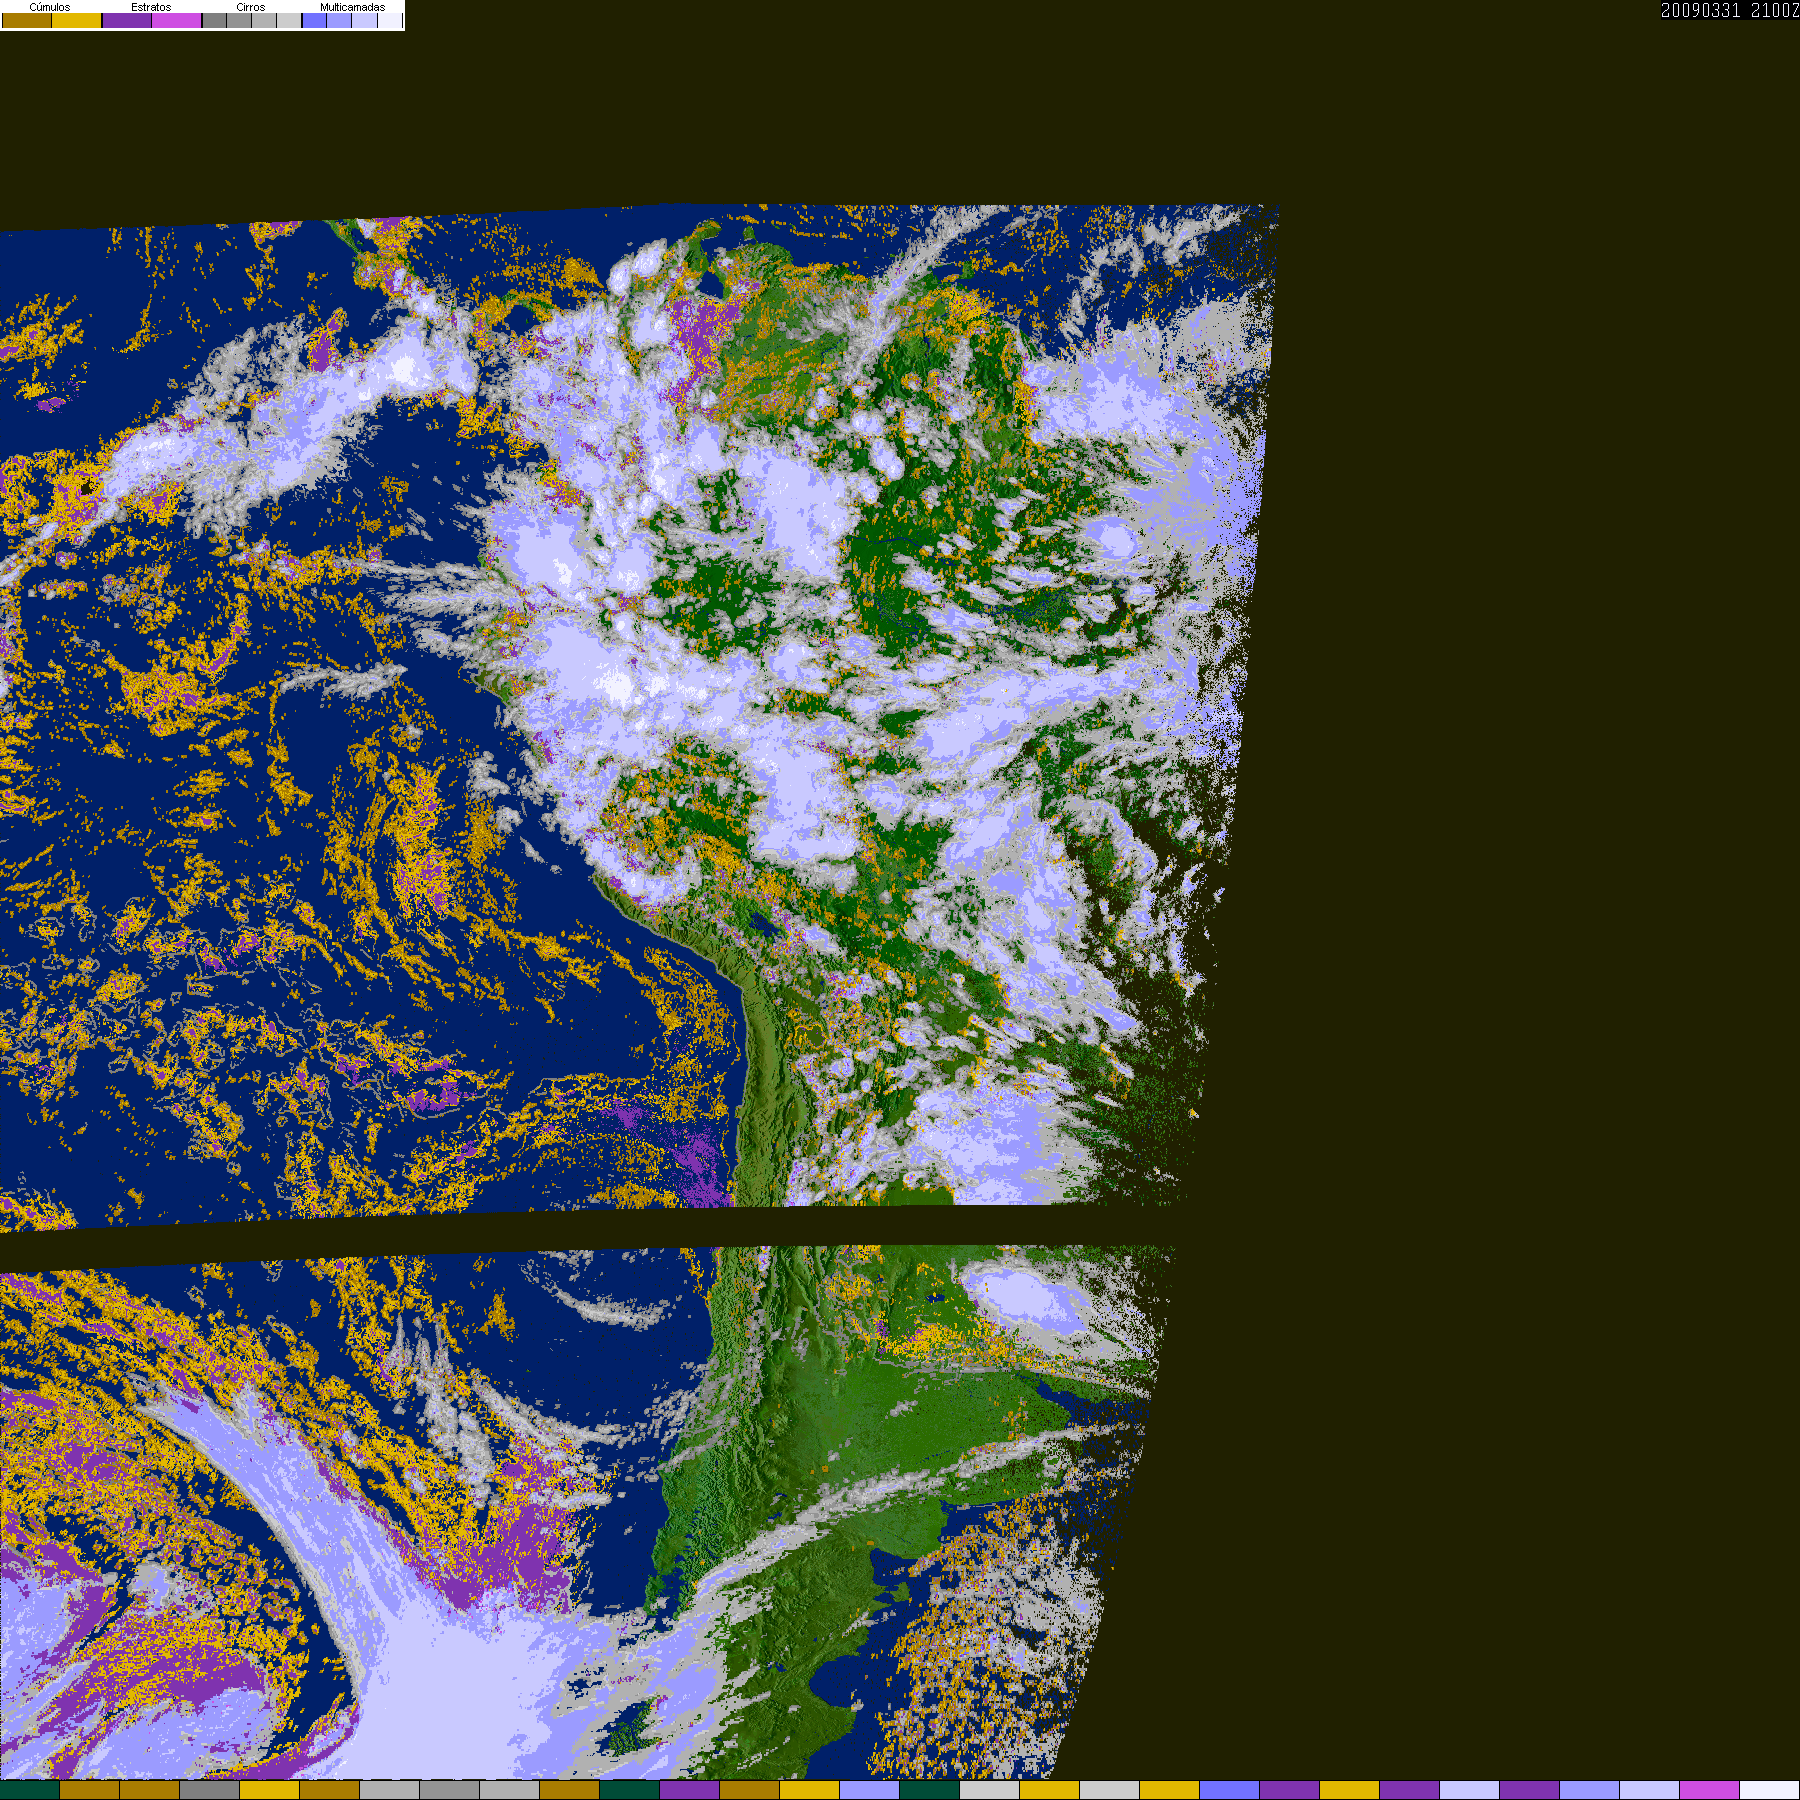Click the dark brown Cúmulos legend swatch
The height and width of the screenshot is (1800, 1800).
27,20
